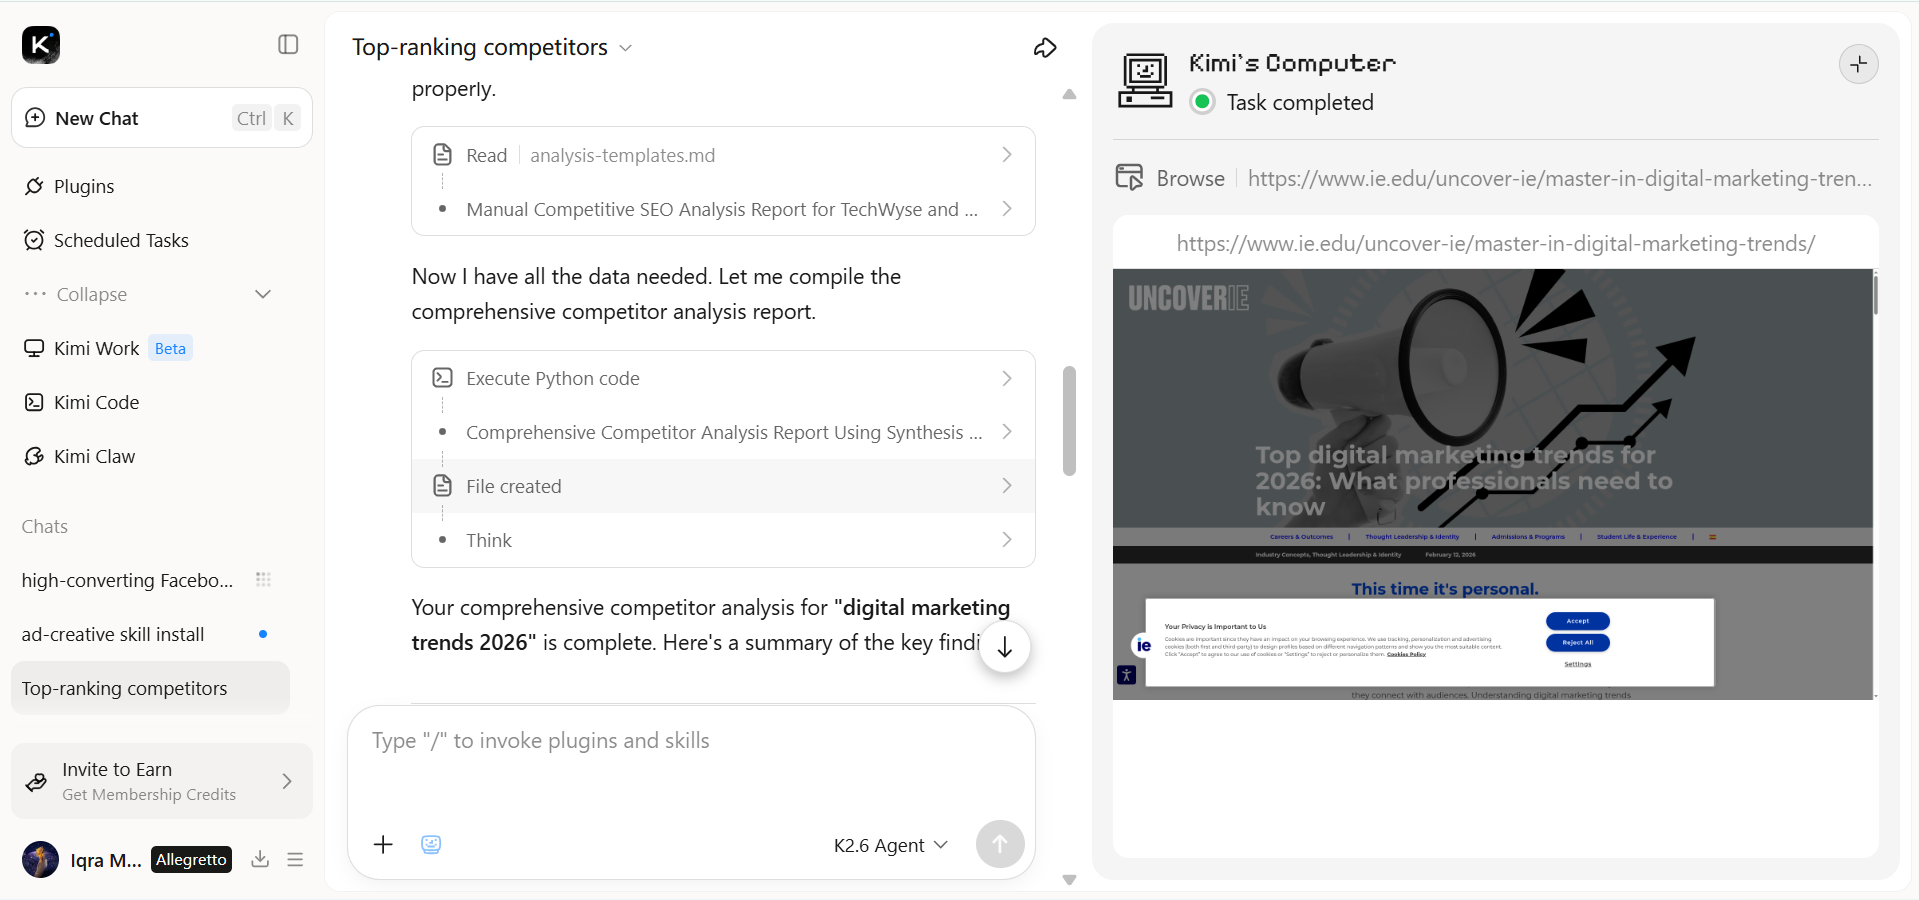The image size is (1919, 900).
Task: Toggle the sidebar panel icon
Action: coord(288,44)
